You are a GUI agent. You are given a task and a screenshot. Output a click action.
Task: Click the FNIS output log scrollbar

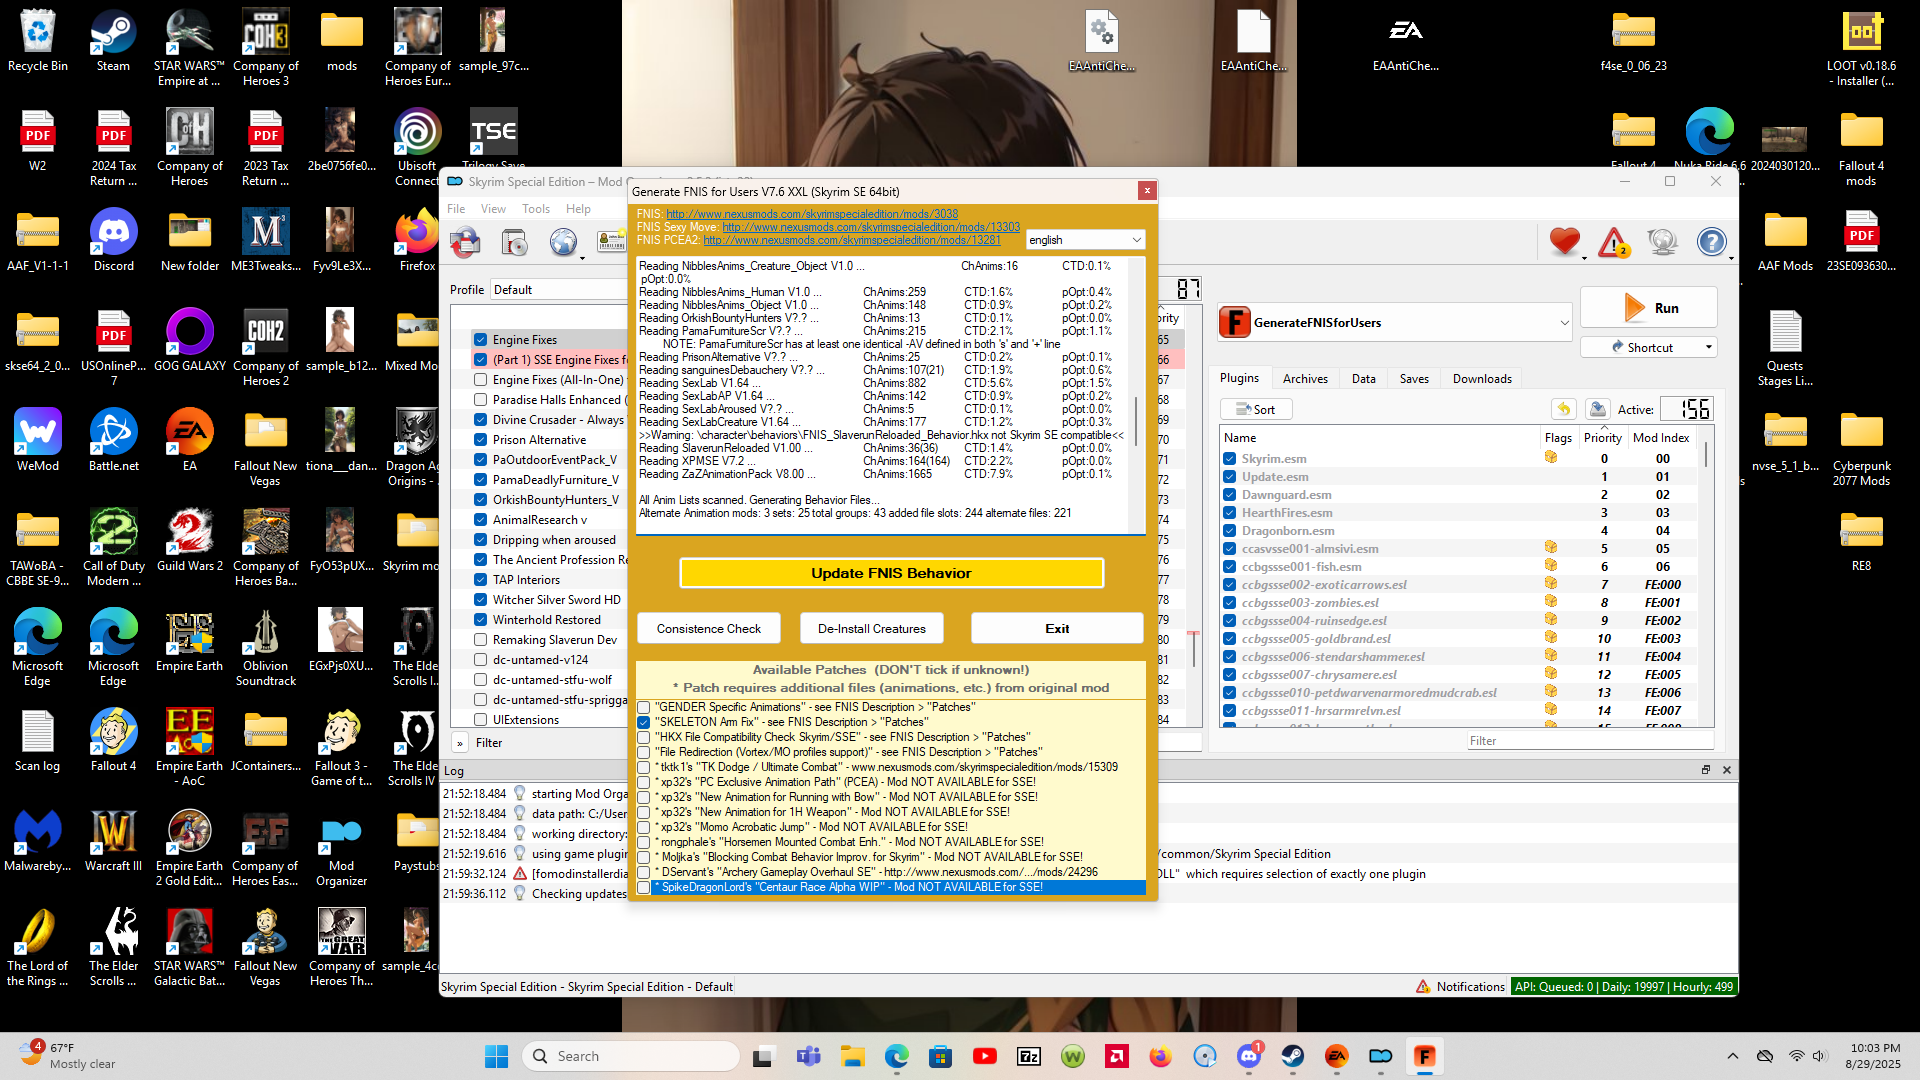click(x=1136, y=395)
